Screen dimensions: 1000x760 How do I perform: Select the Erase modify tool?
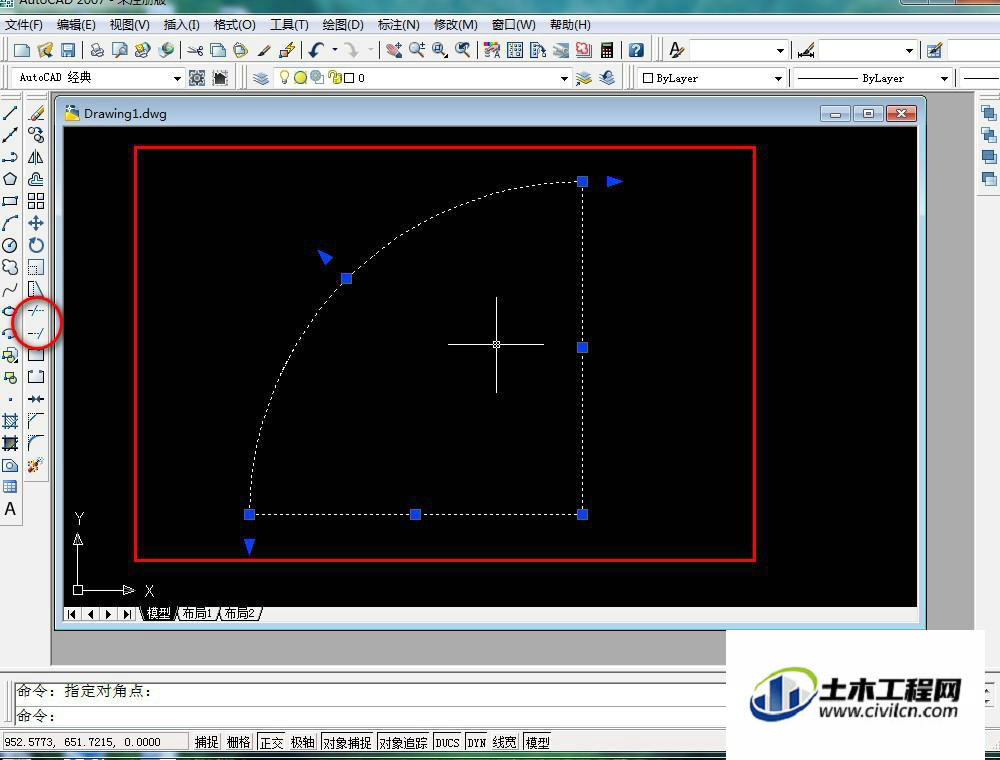tap(36, 113)
